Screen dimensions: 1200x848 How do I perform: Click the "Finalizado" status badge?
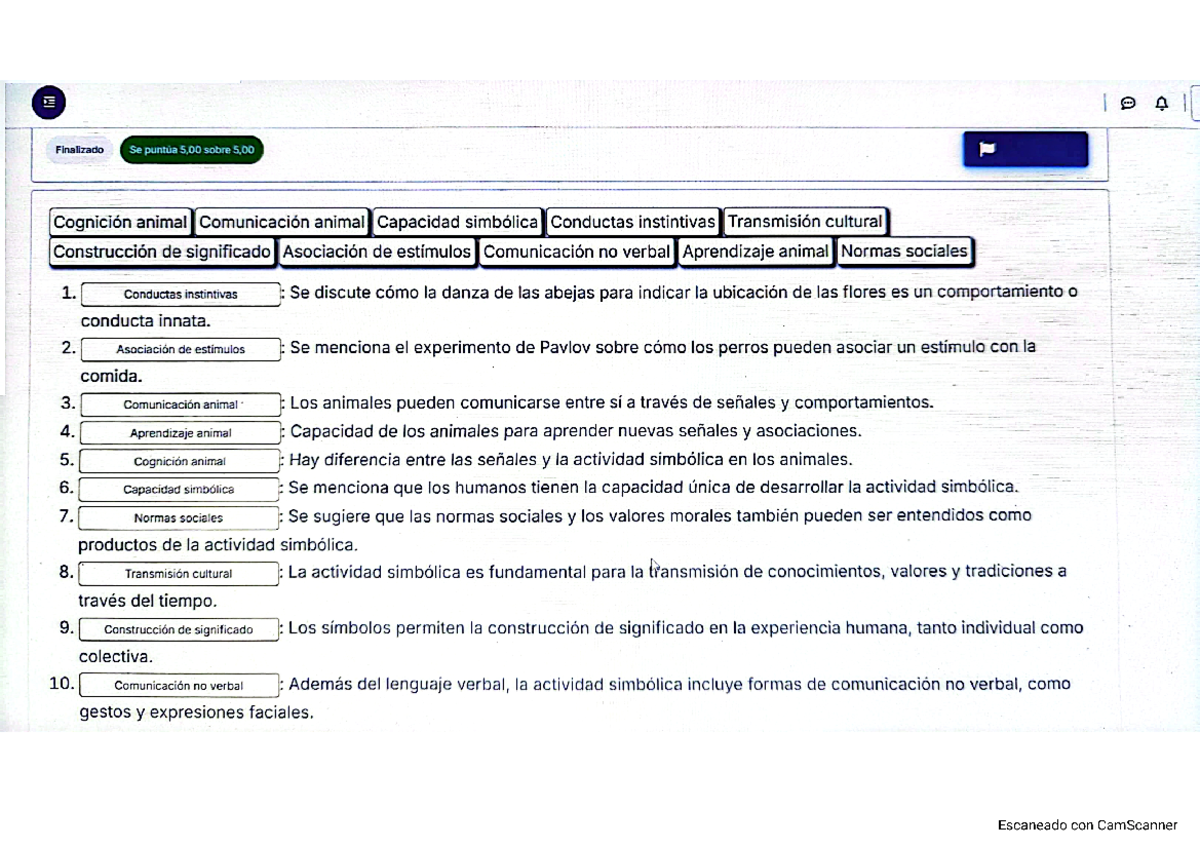(78, 148)
